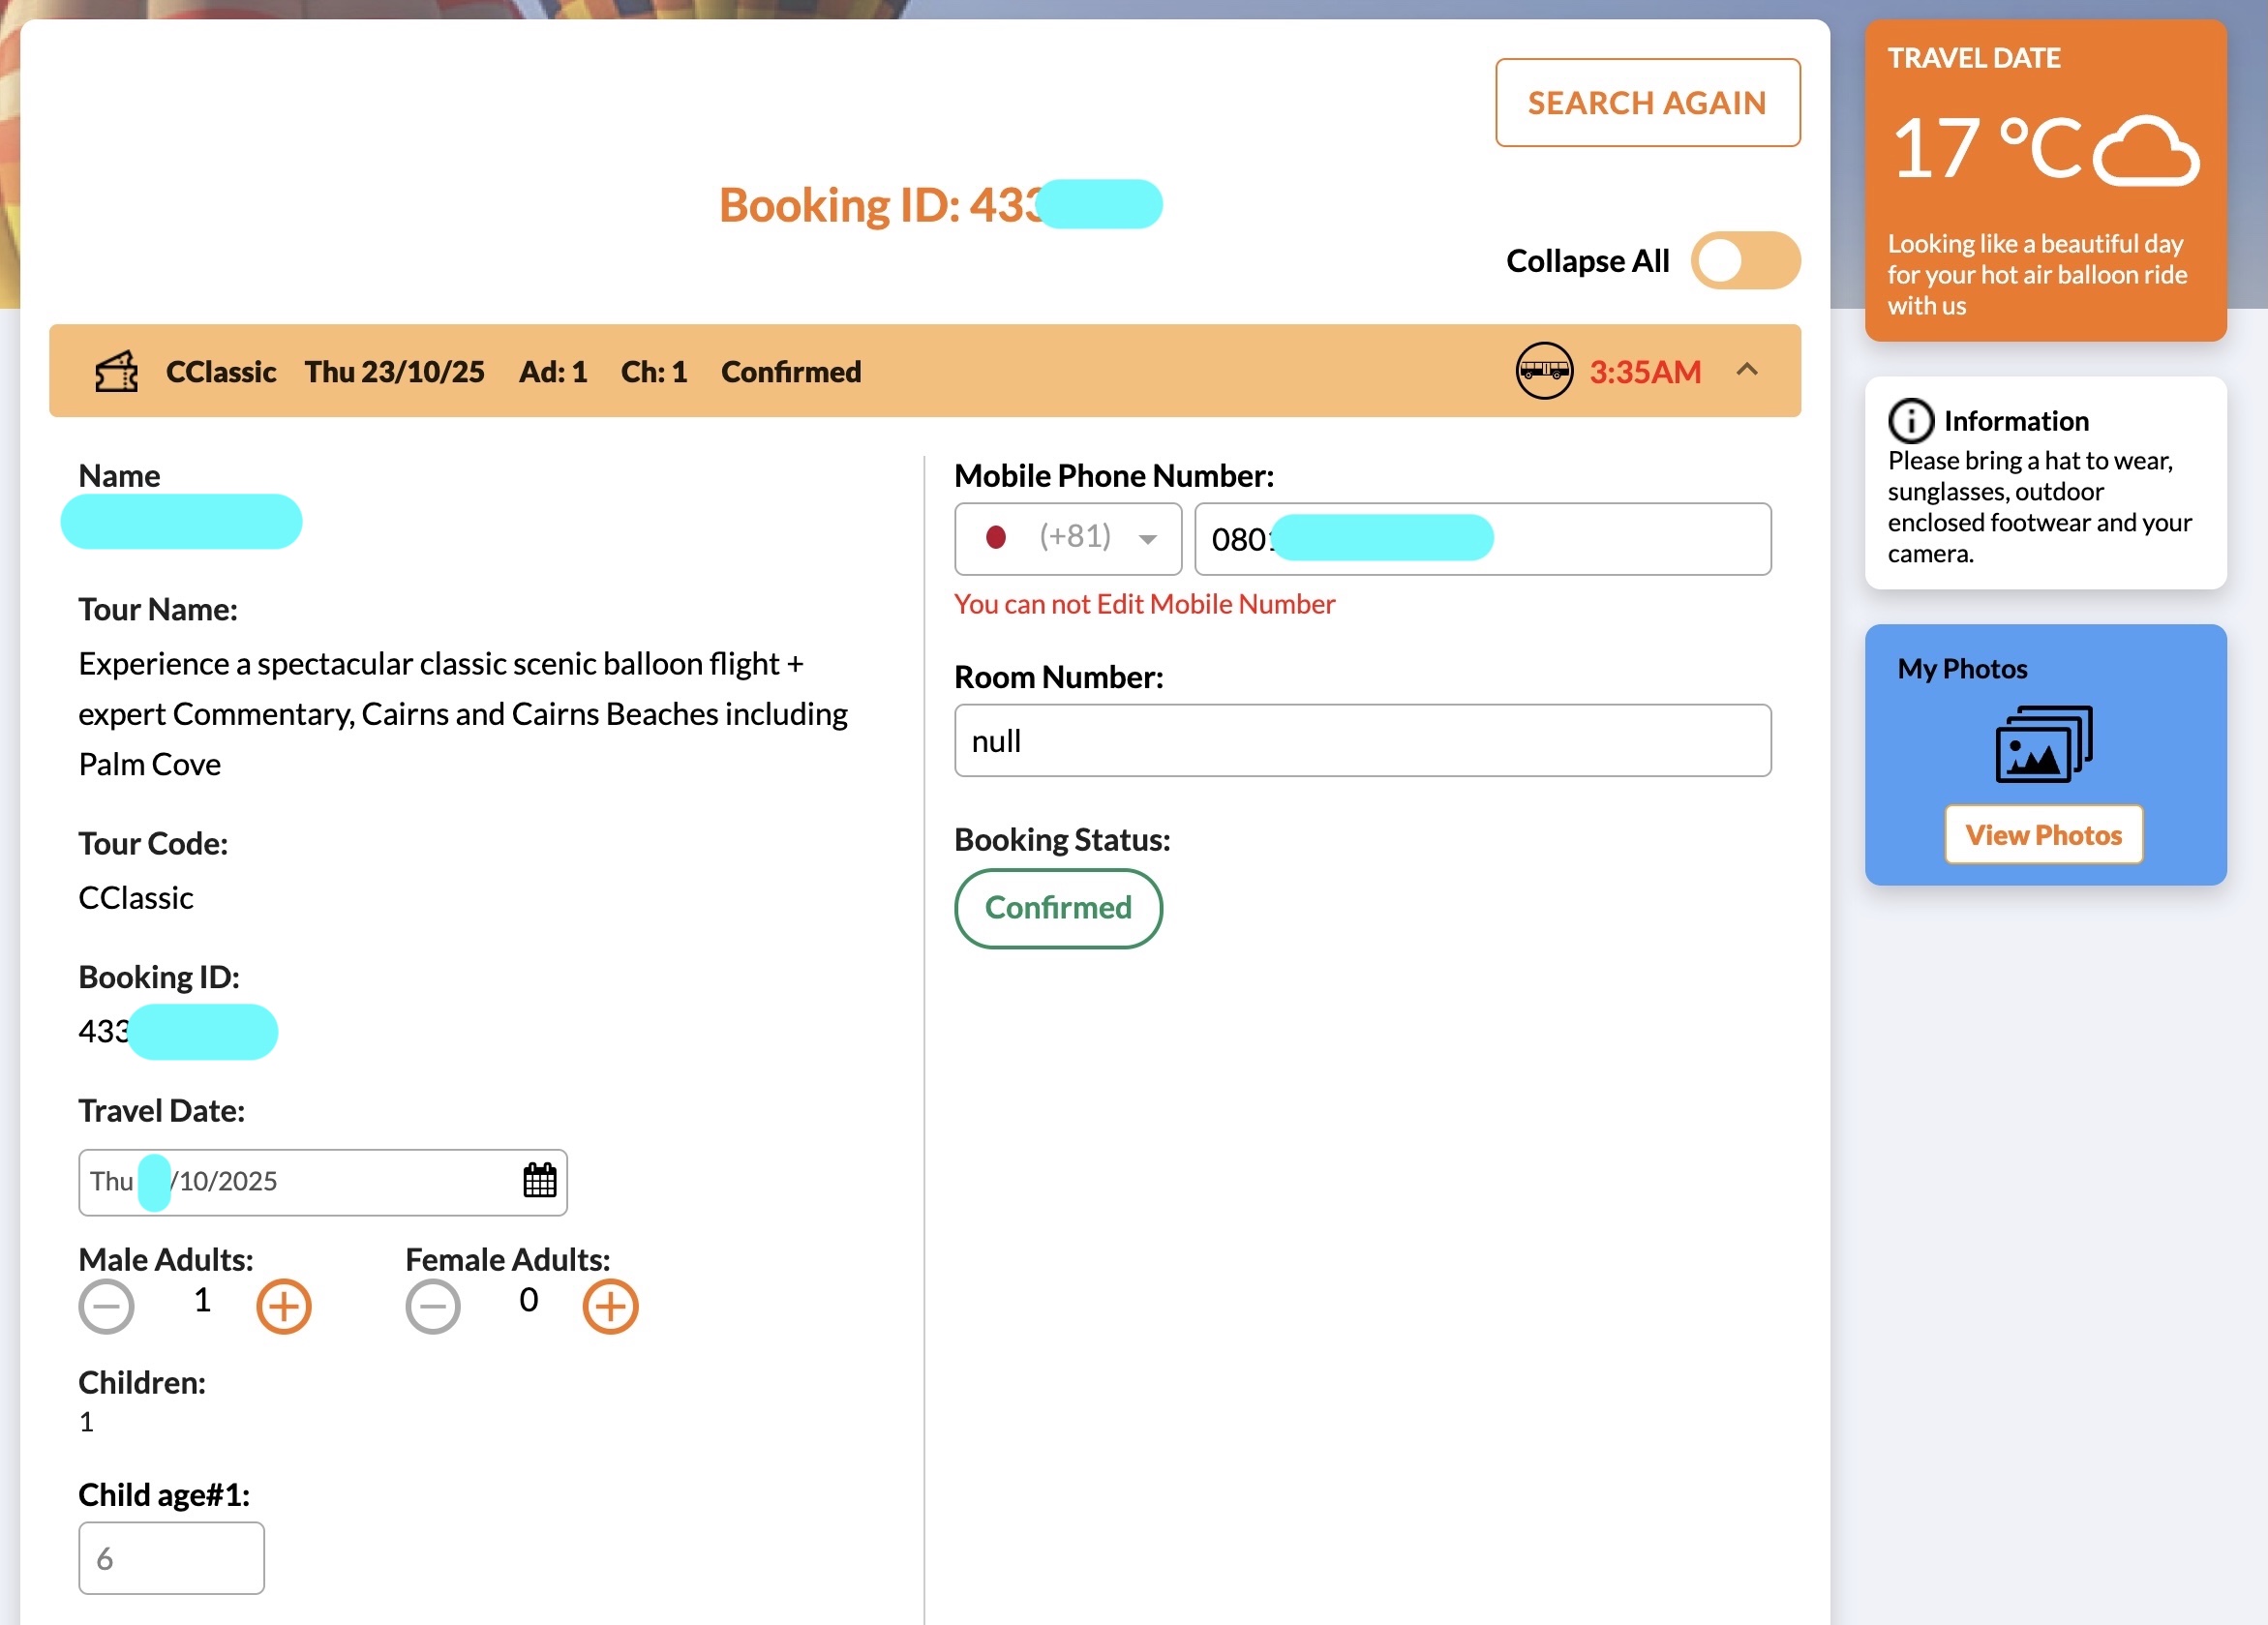Image resolution: width=2268 pixels, height=1625 pixels.
Task: Click the Travel Date text field
Action: tap(300, 1182)
